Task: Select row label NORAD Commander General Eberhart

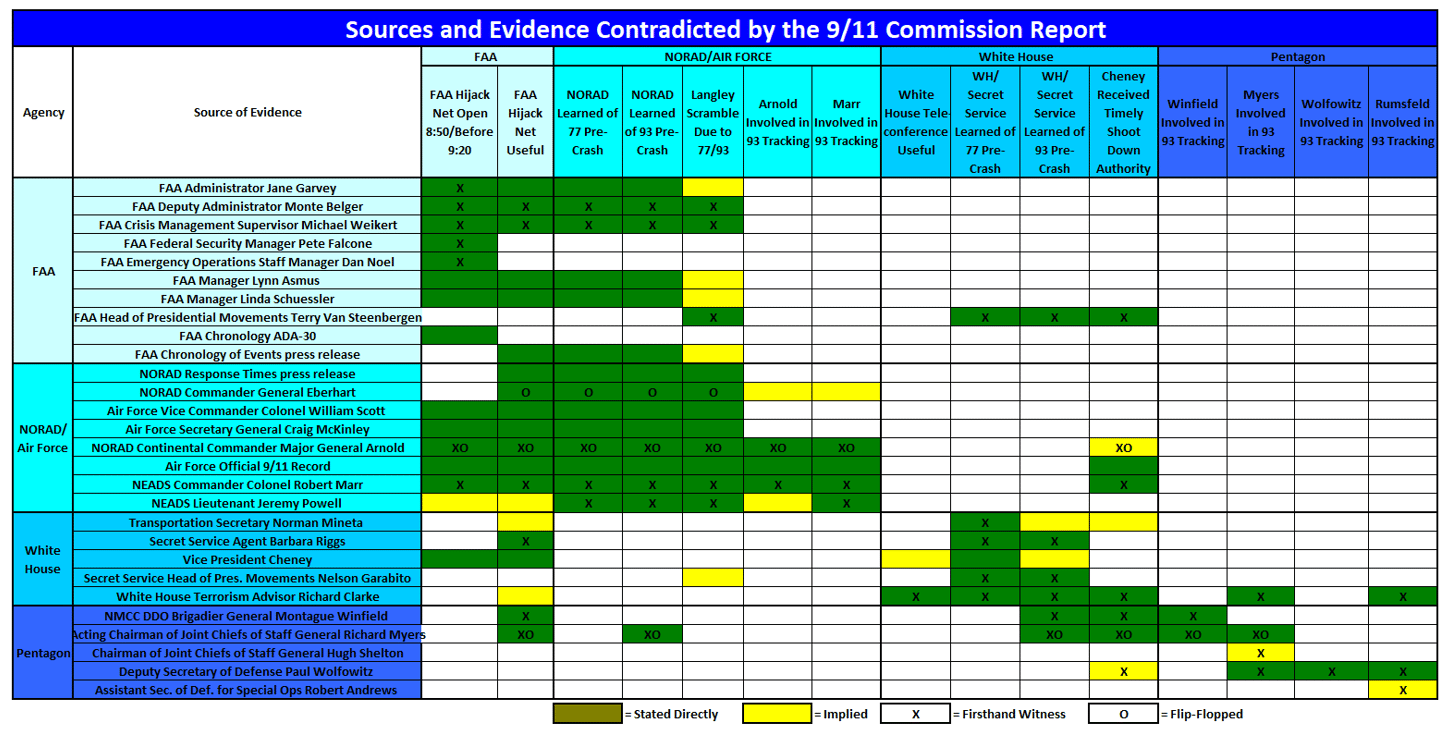Action: [247, 392]
